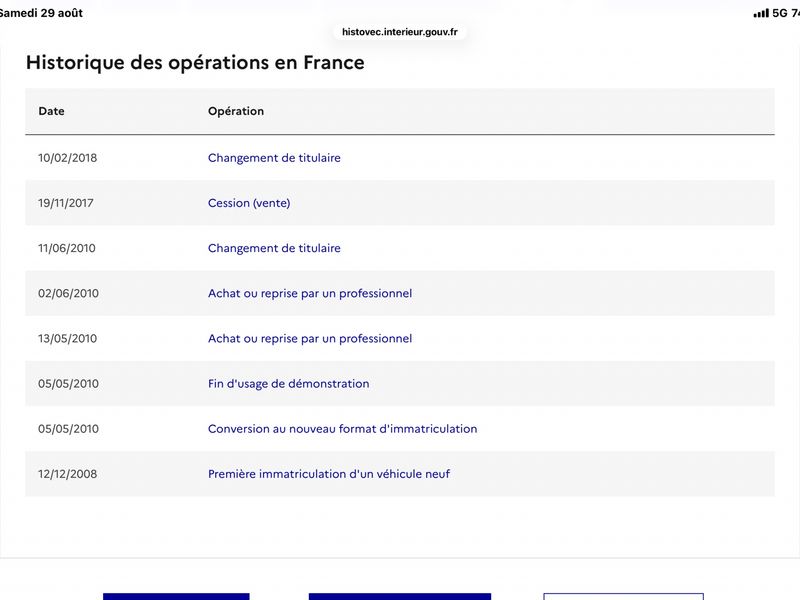
Task: Select the 13/05/2010 Achat ou reprise entry
Action: [310, 338]
